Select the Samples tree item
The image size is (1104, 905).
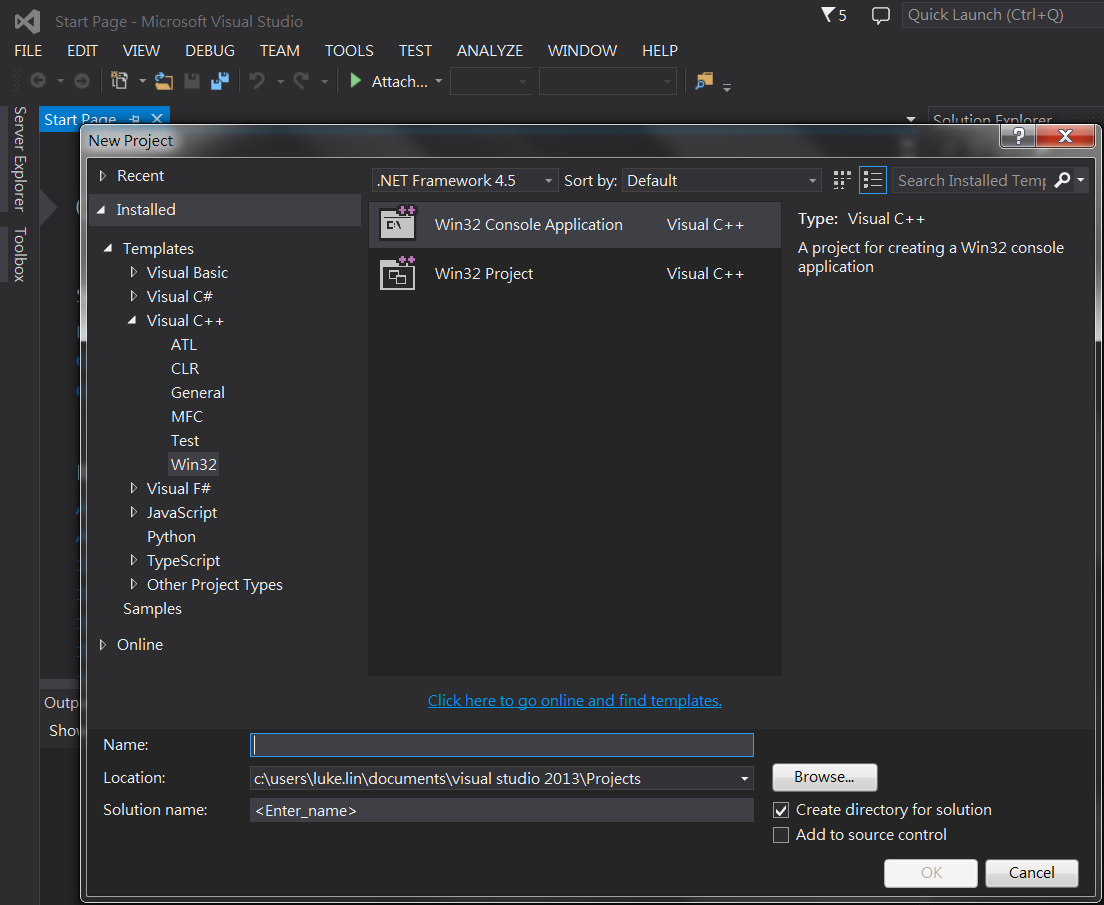click(x=152, y=608)
